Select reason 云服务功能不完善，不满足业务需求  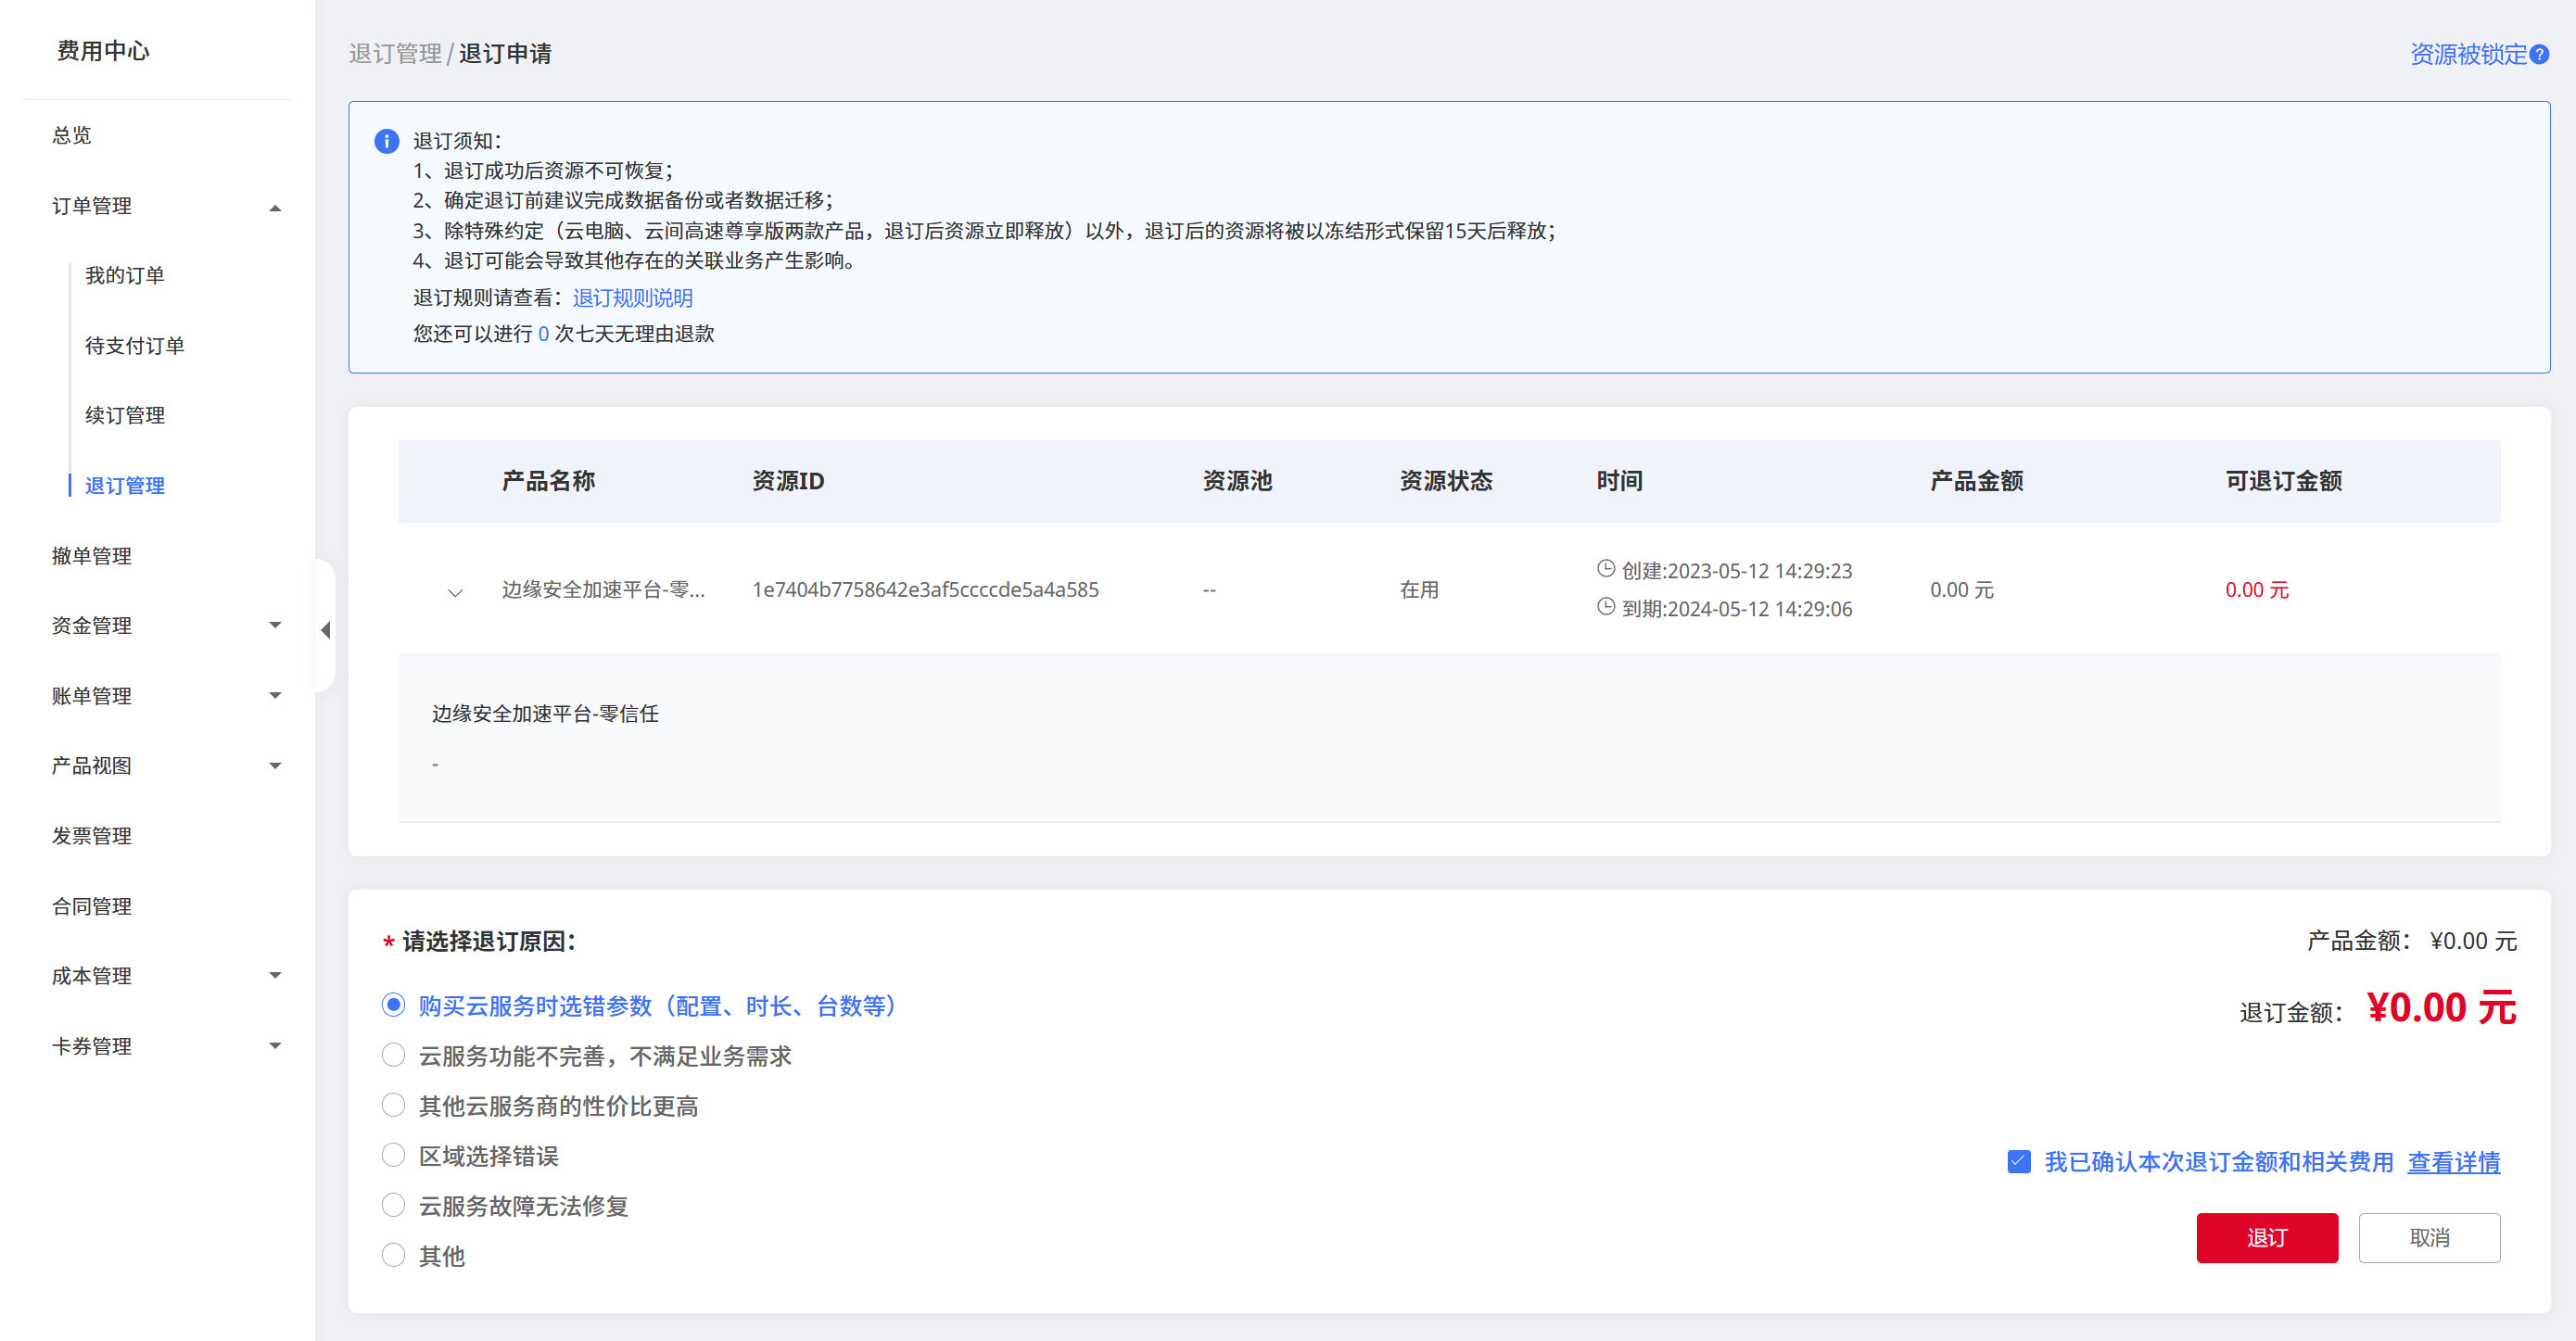pyautogui.click(x=393, y=1054)
